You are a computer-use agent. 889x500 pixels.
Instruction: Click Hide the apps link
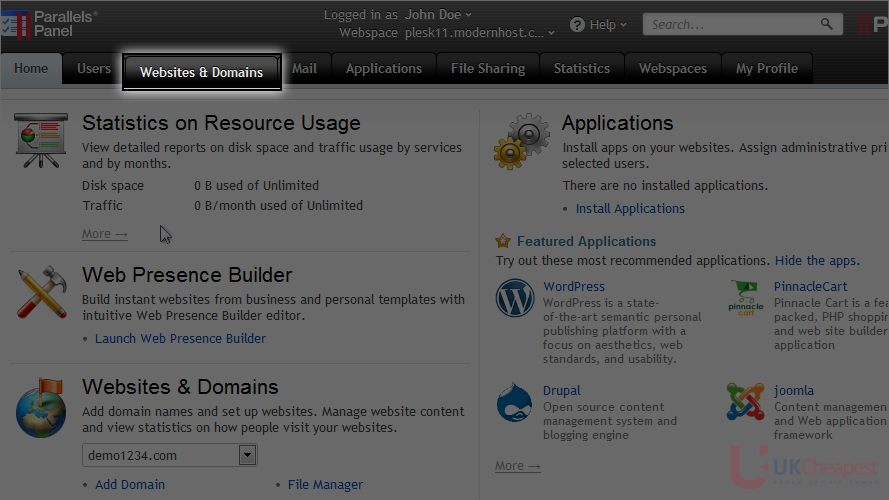[817, 261]
